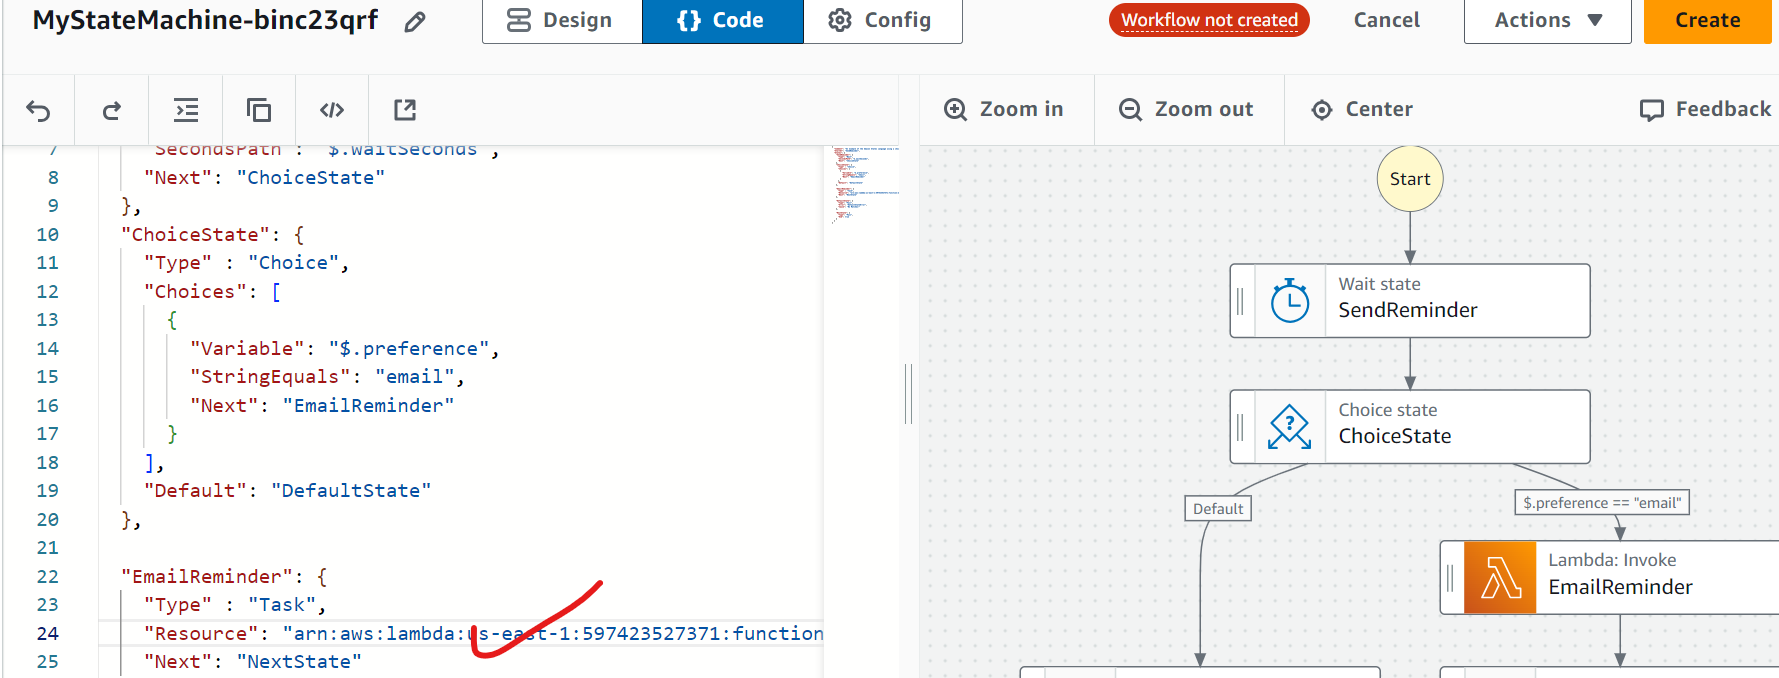
Task: Zoom out of the workflow graph
Action: 1186,110
